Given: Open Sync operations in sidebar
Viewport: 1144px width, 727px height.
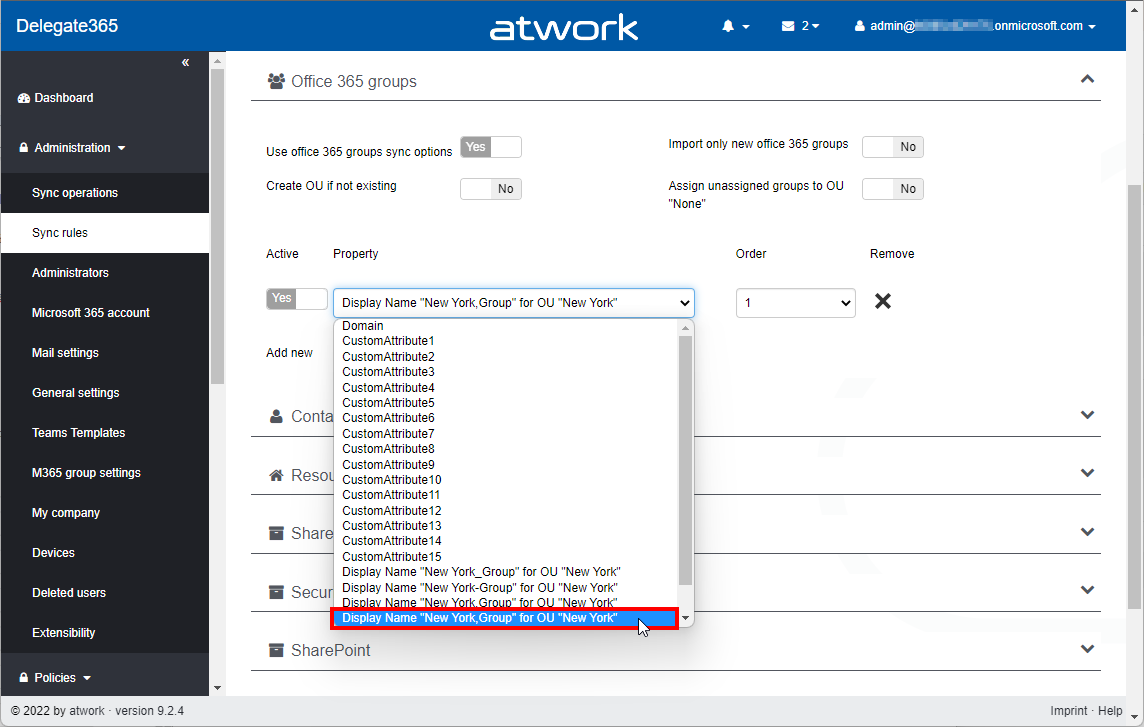Looking at the screenshot, I should pyautogui.click(x=75, y=193).
